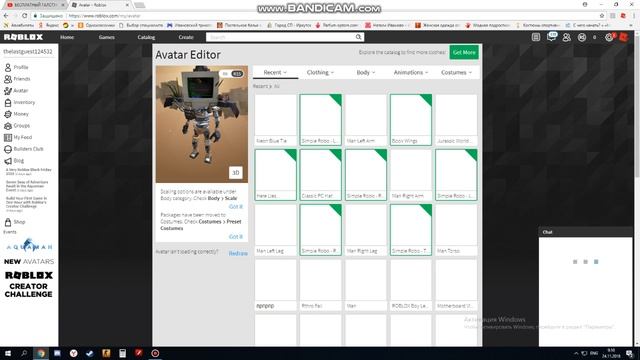Equip the Neon Blue Tie item
The width and height of the screenshot is (640, 360).
click(x=276, y=120)
